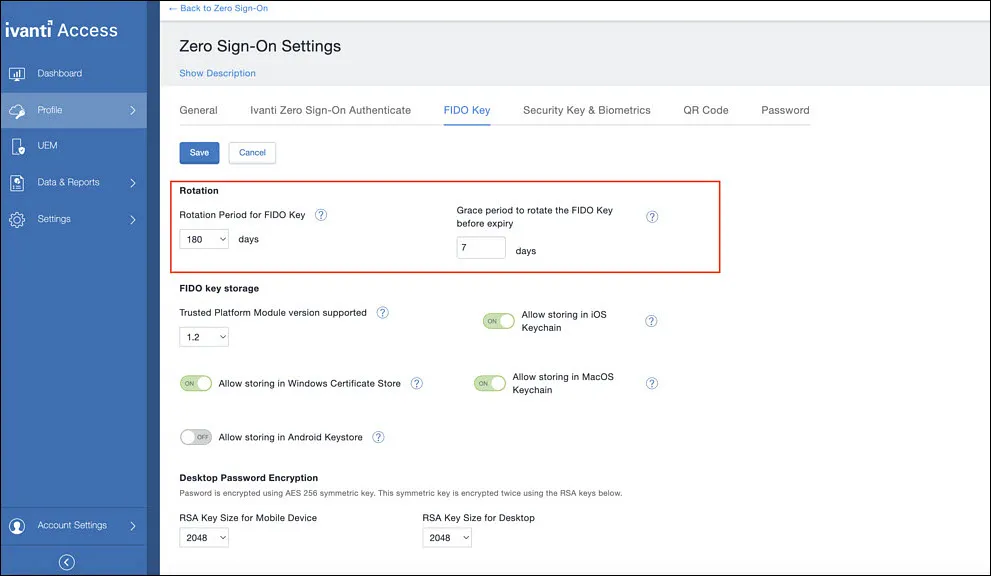This screenshot has width=991, height=576.
Task: Disable Allow storing in iOS Keychain
Action: point(499,321)
